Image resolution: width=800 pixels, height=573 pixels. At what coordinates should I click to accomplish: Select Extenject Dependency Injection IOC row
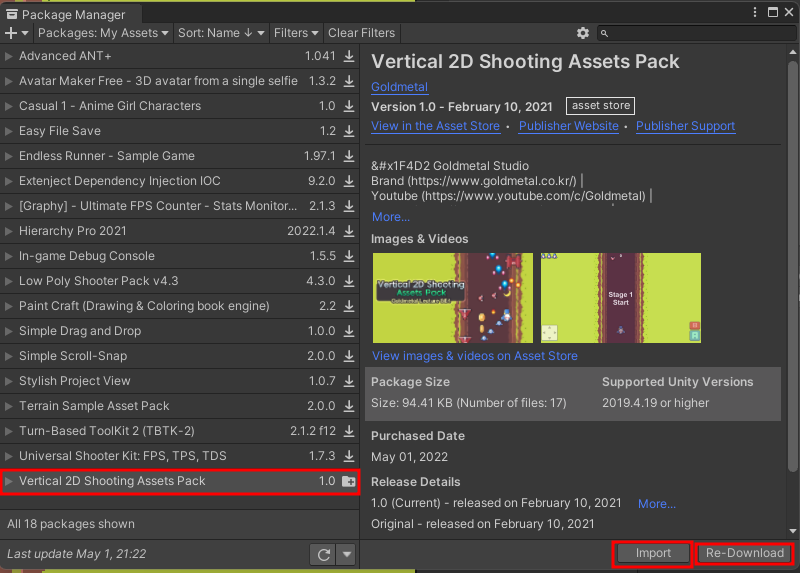[180, 181]
